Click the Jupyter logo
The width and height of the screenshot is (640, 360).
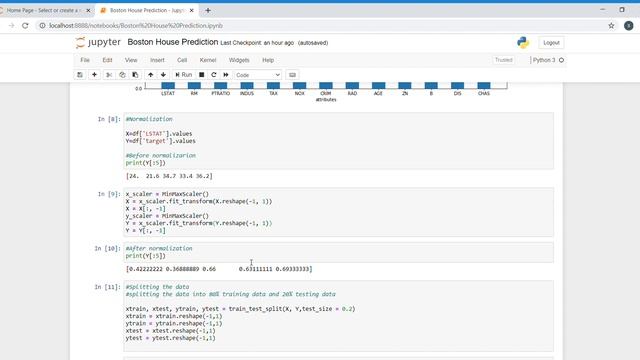coord(98,42)
